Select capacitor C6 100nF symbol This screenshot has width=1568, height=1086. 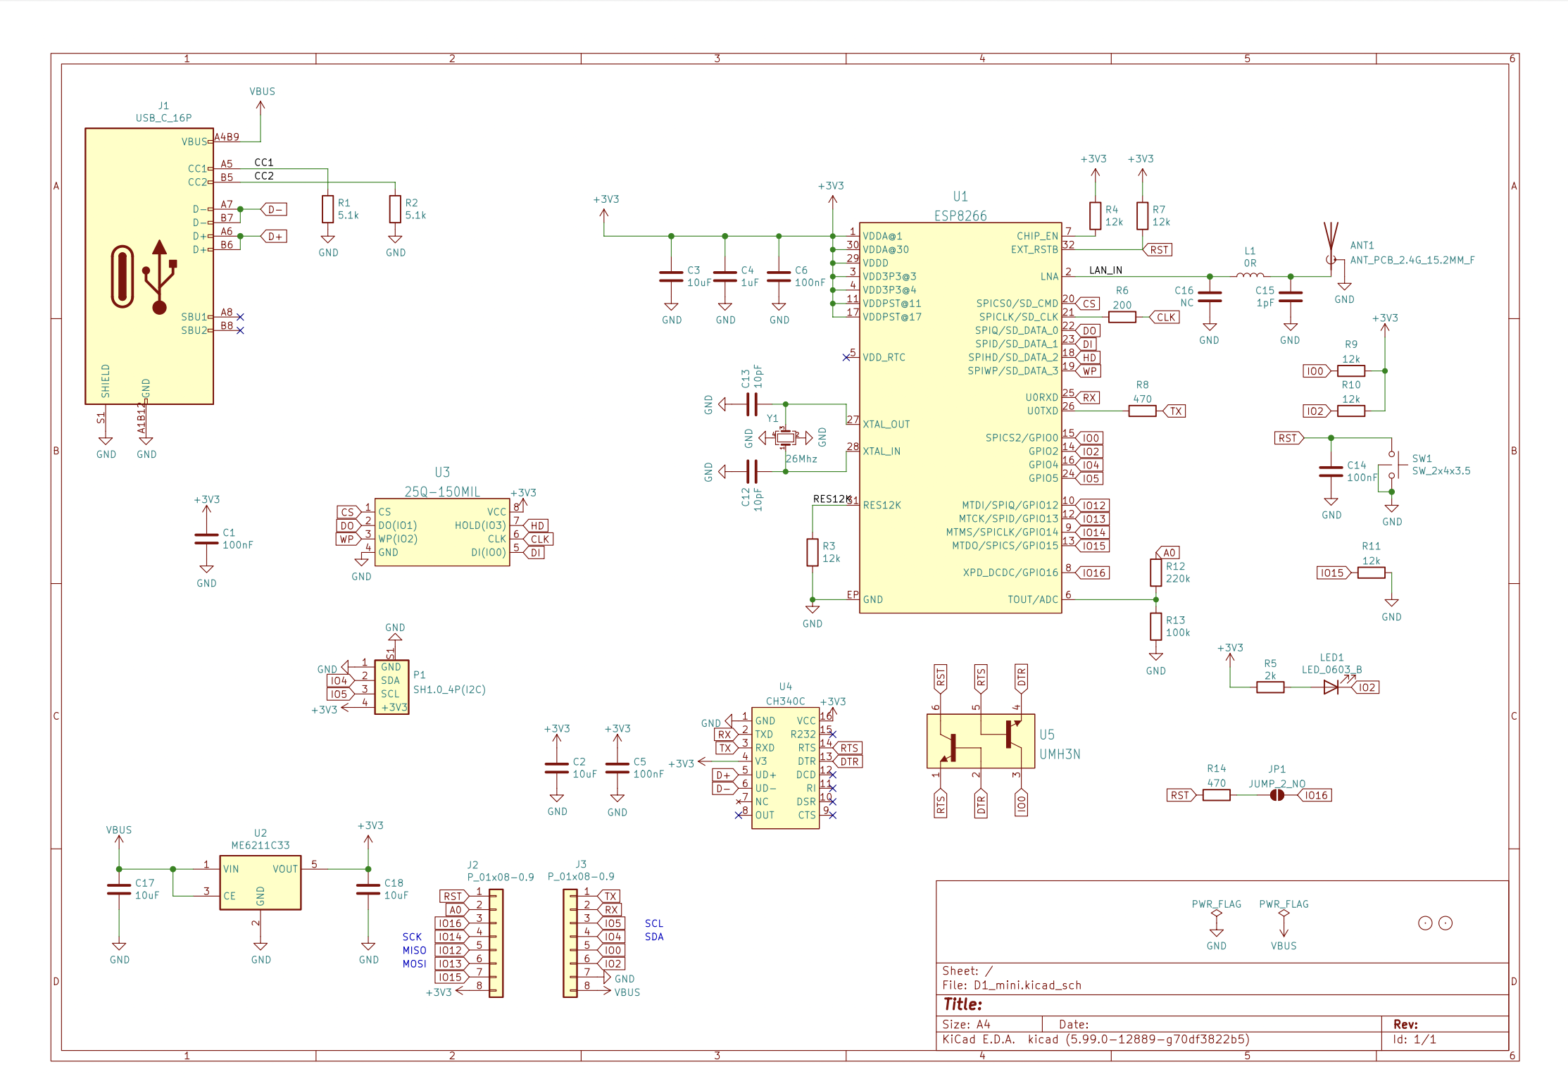(779, 276)
